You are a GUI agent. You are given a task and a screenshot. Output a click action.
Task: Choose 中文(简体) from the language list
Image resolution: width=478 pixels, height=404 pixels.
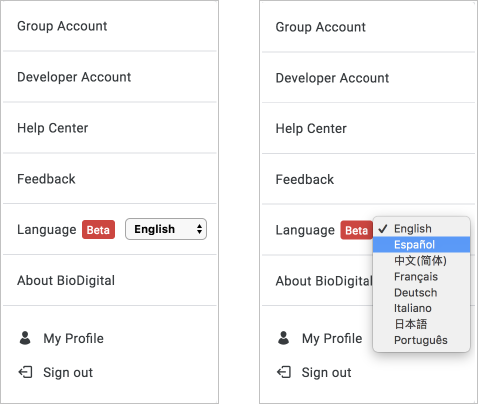(421, 261)
